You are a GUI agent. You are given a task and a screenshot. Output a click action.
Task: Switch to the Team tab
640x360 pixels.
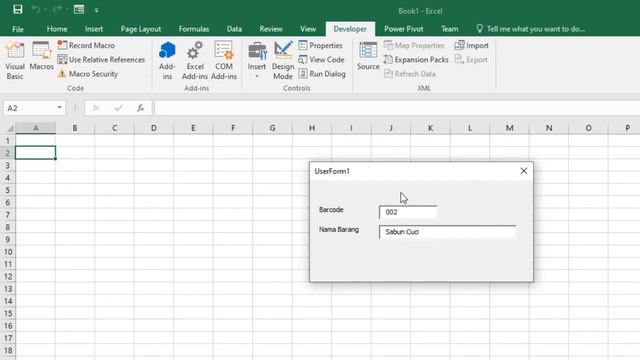pyautogui.click(x=449, y=29)
